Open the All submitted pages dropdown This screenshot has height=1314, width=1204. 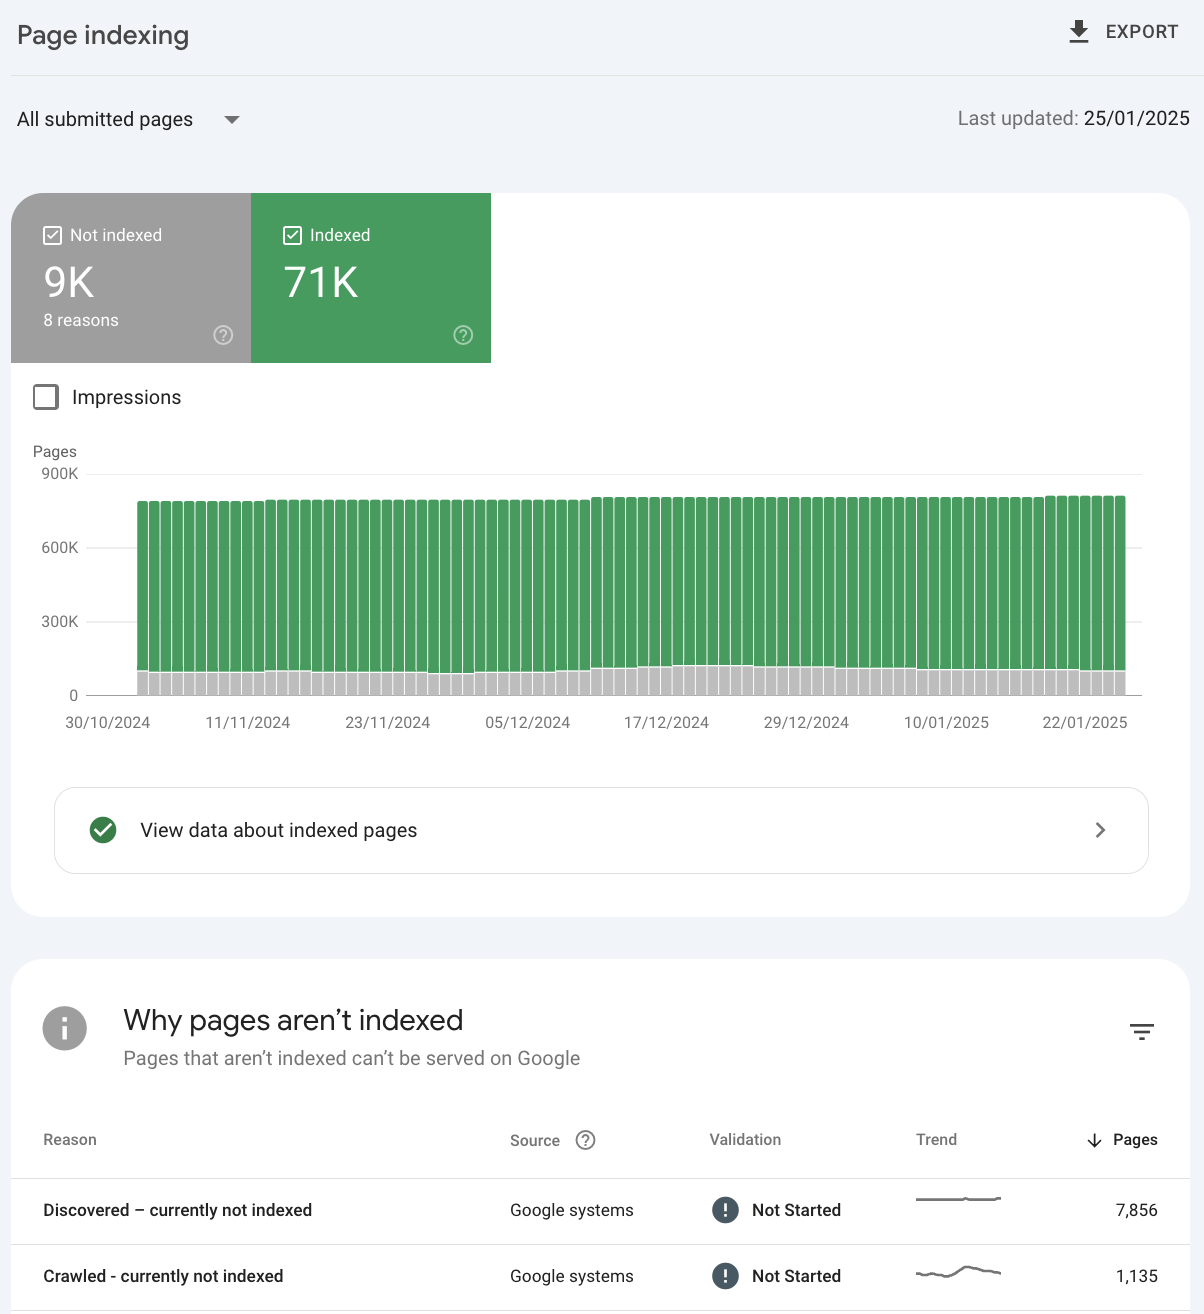click(x=231, y=120)
